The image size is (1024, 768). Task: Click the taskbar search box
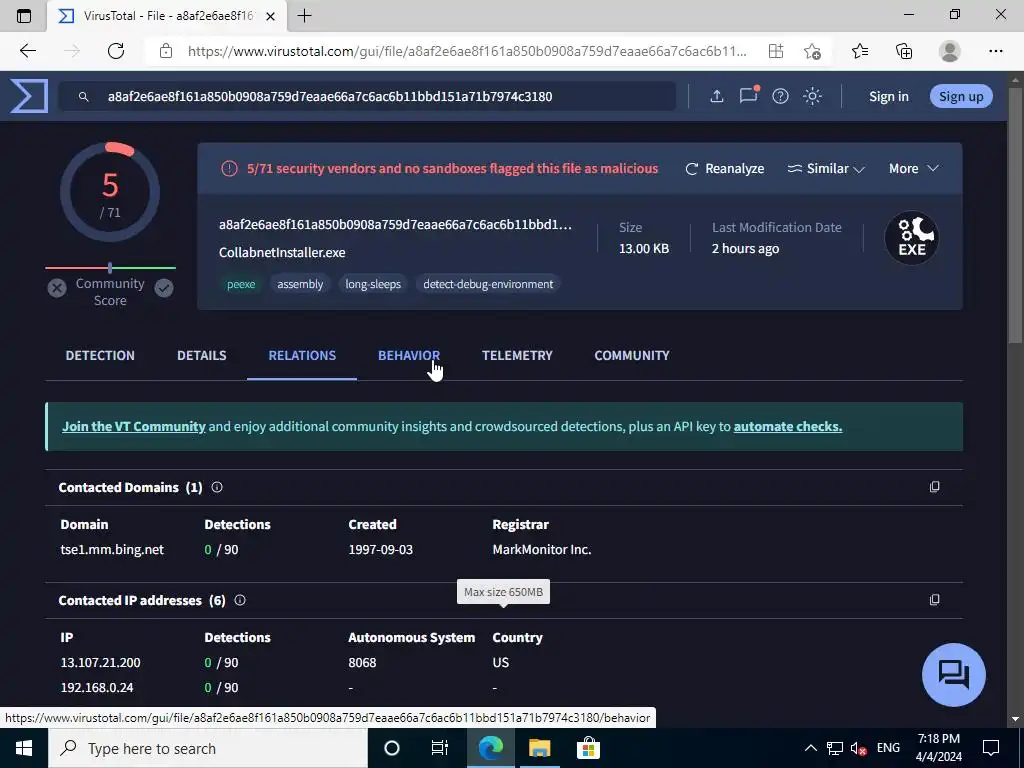click(208, 748)
